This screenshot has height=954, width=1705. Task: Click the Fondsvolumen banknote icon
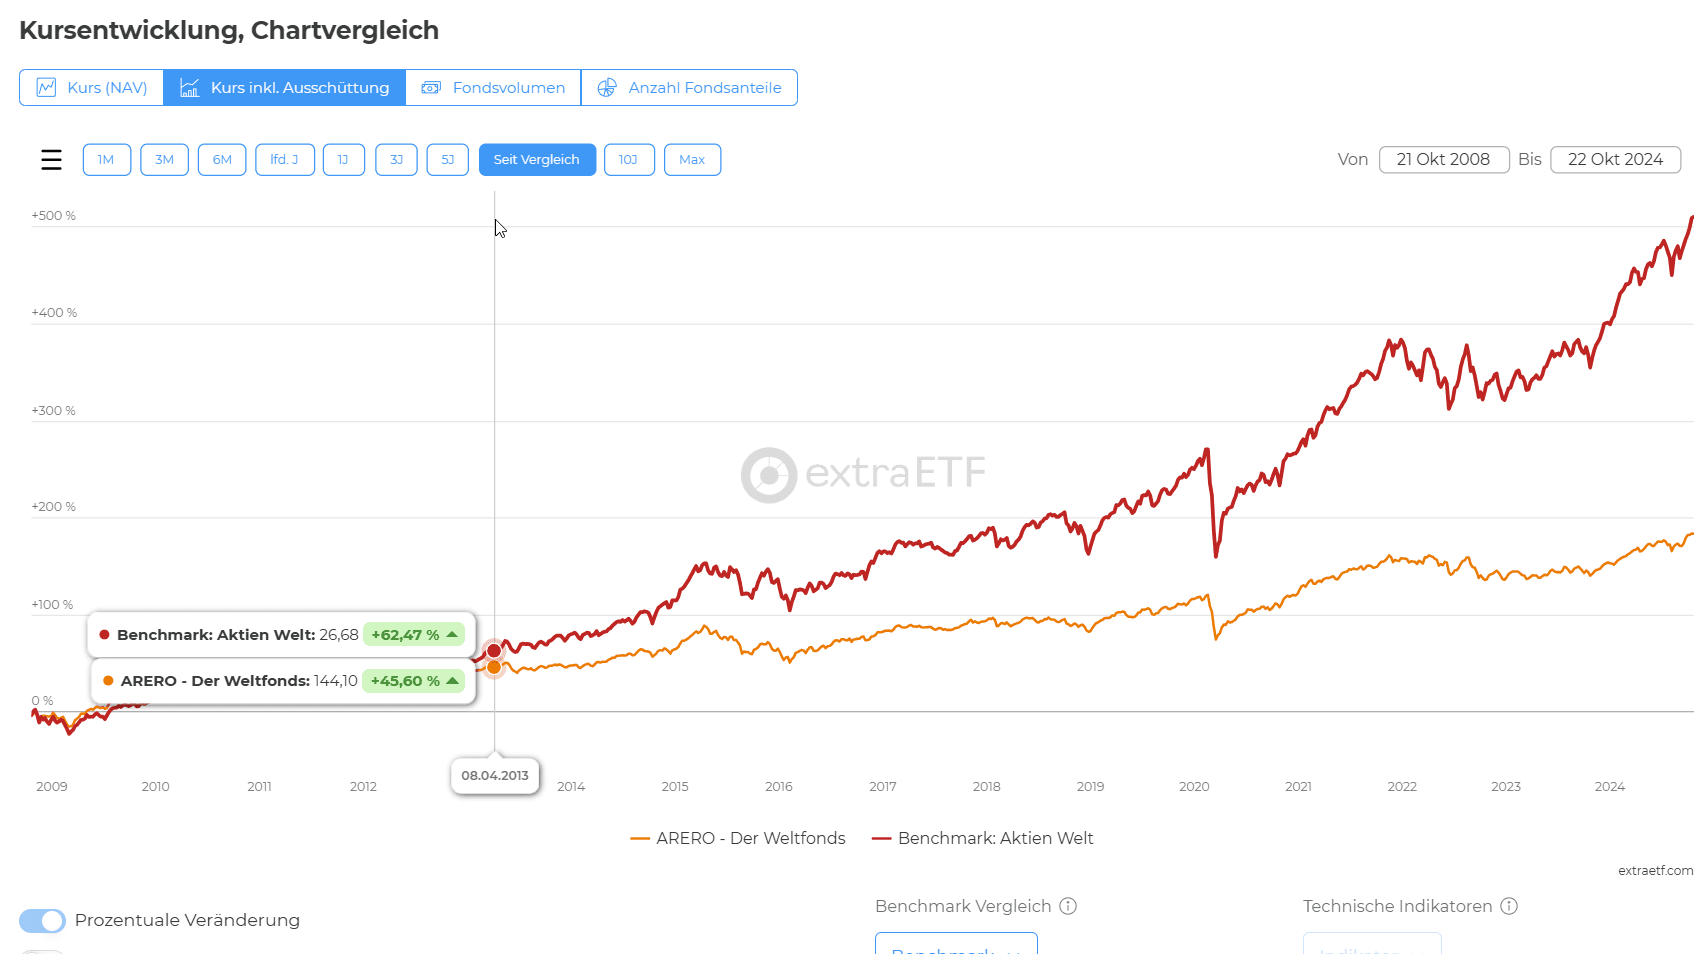(431, 88)
